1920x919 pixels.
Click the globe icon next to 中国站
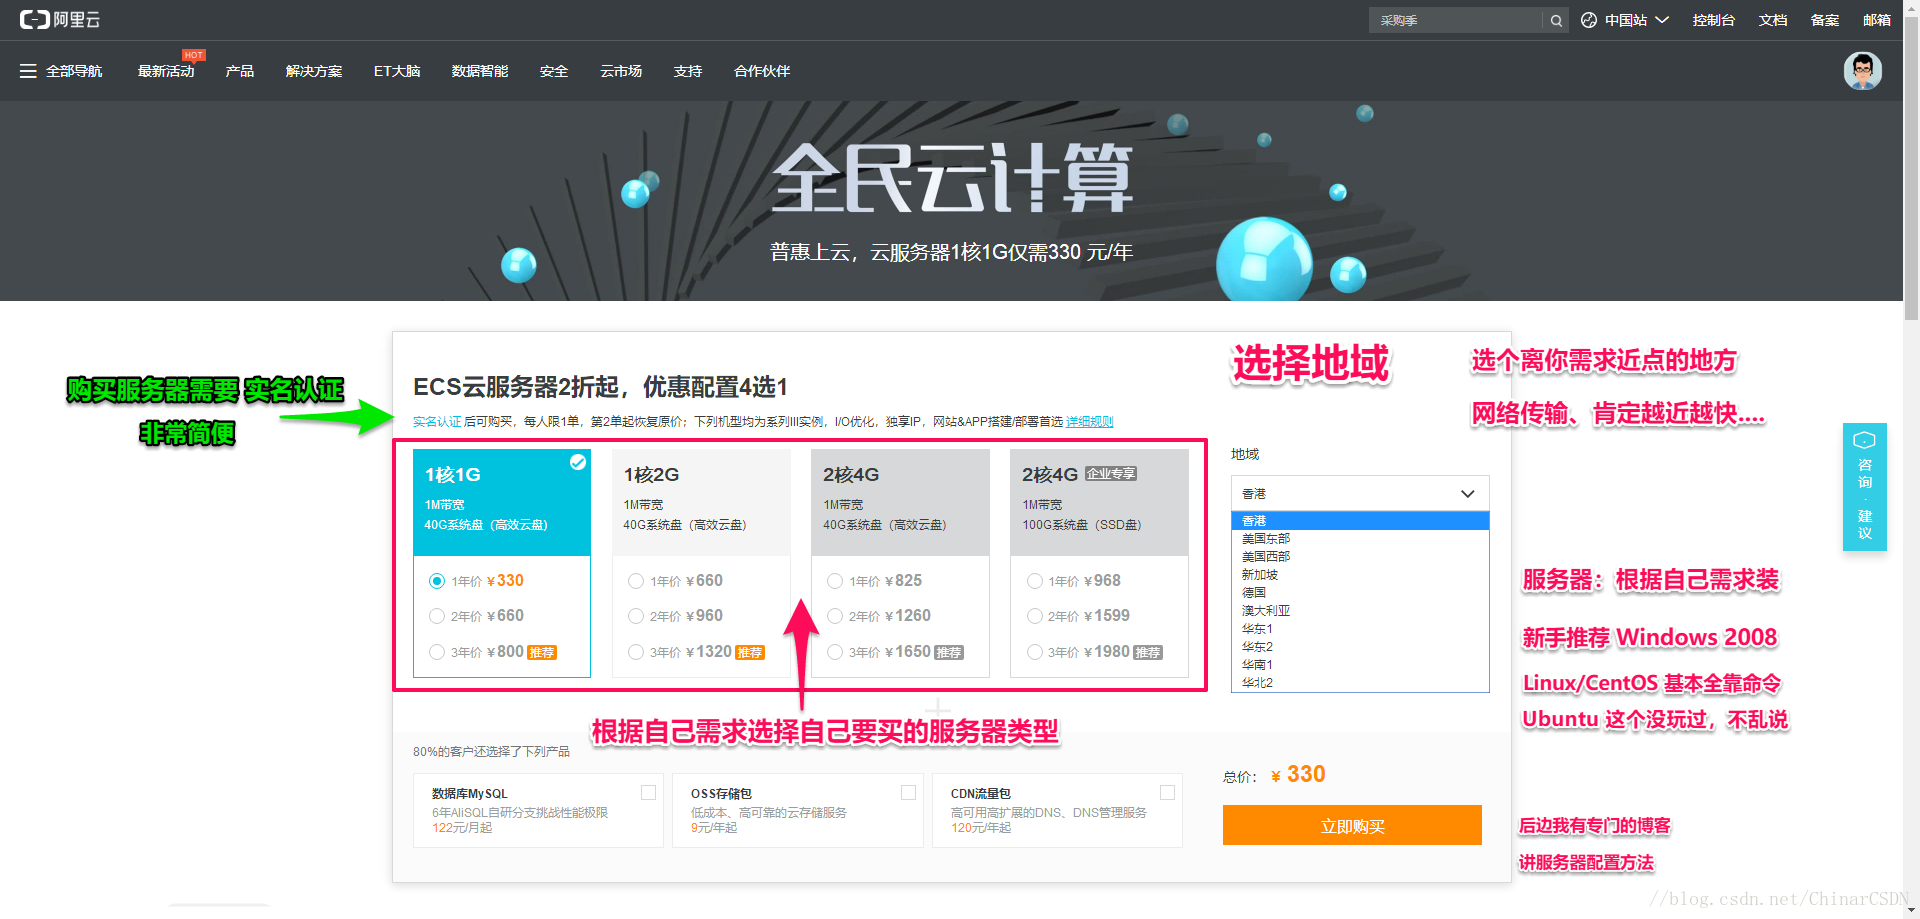pos(1589,20)
